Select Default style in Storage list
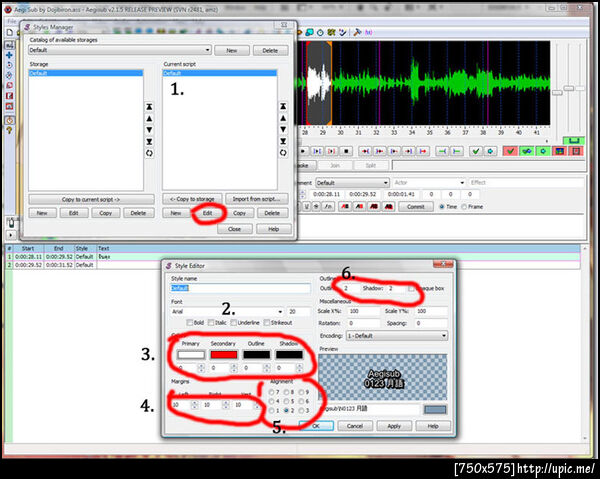Screen dimensions: 600x479 click(86, 73)
